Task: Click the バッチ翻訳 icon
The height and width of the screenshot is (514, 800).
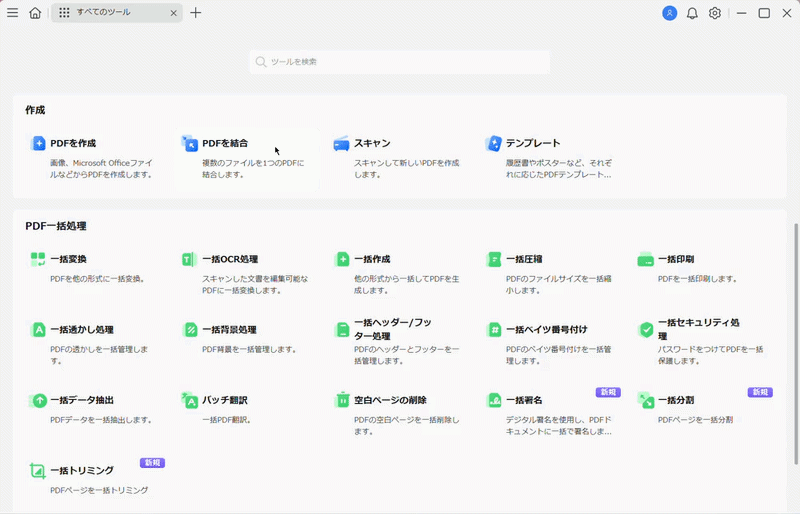Action: (x=189, y=400)
